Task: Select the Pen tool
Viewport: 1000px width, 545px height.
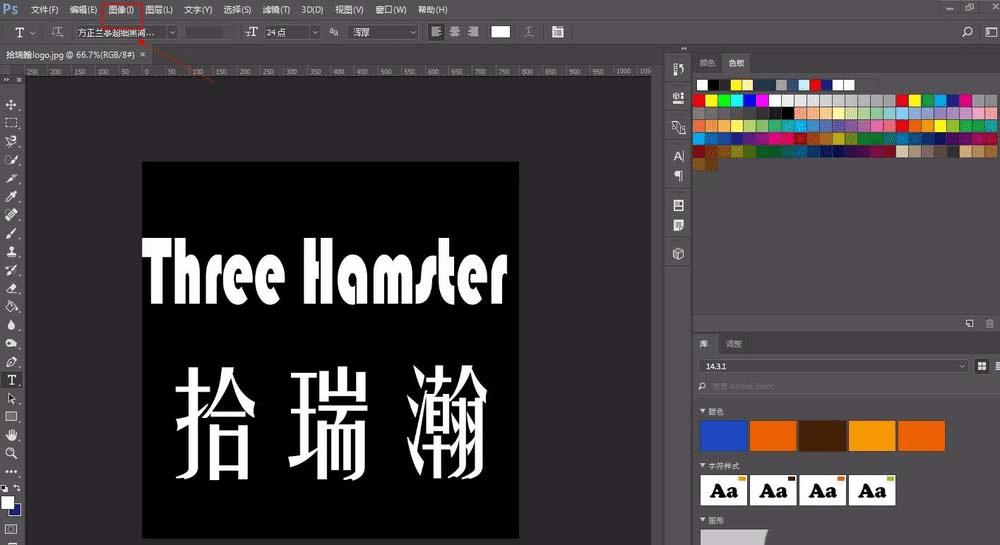Action: [x=11, y=361]
